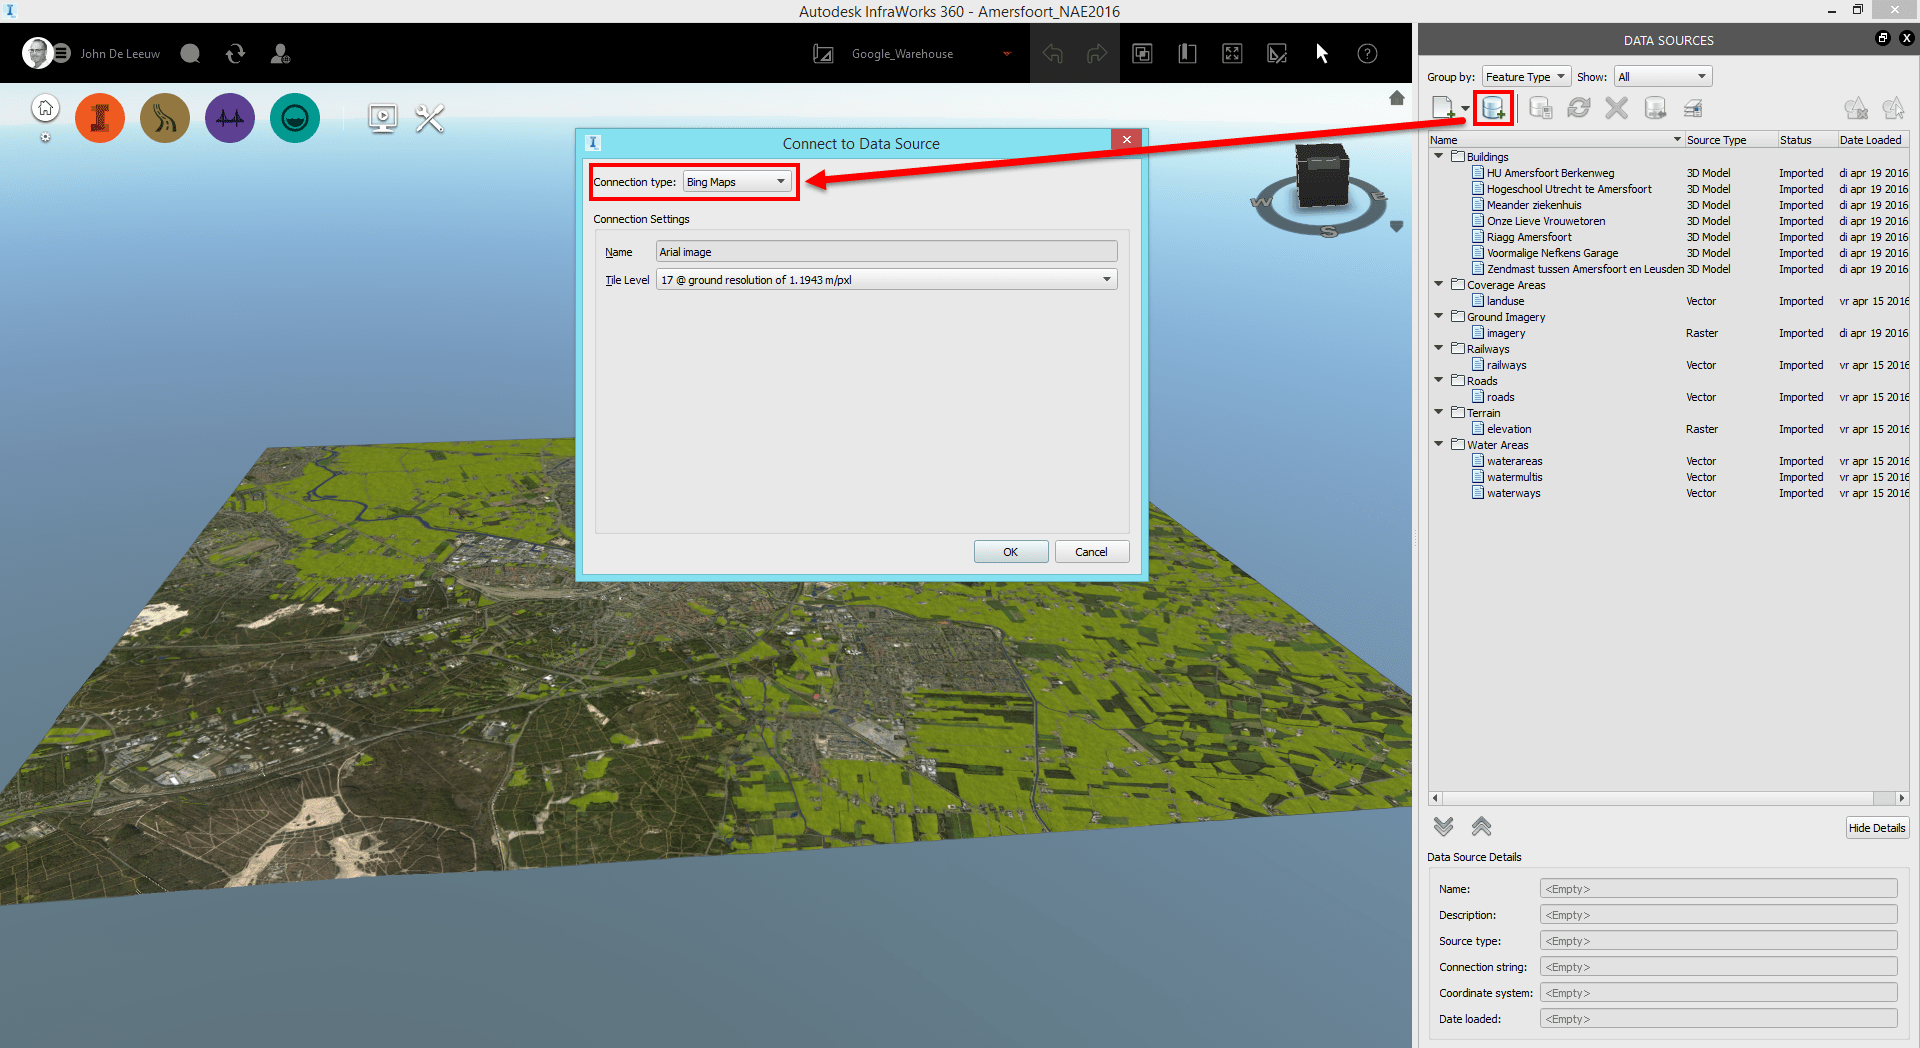The width and height of the screenshot is (1920, 1048).
Task: Click the orange InfraWorks model icon
Action: pos(100,117)
